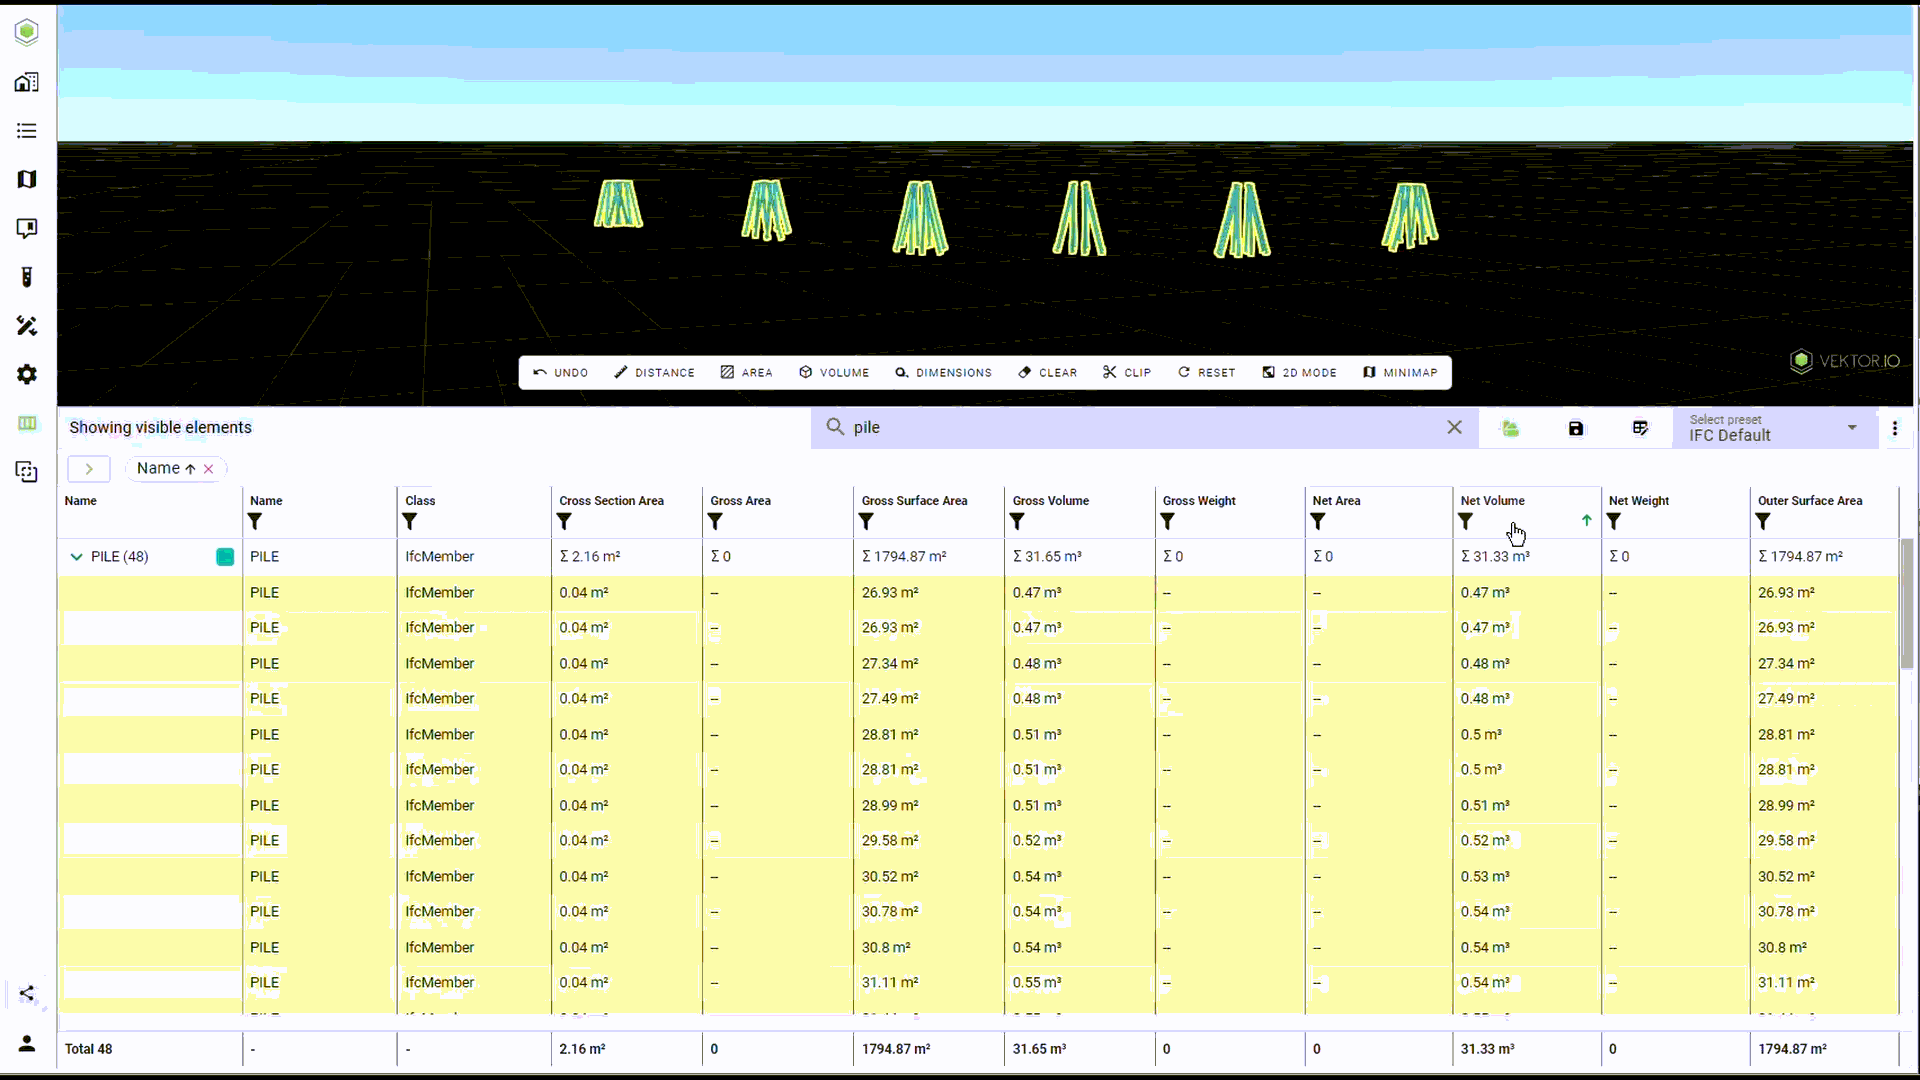Click the save preset floppy icon

[x=1576, y=428]
